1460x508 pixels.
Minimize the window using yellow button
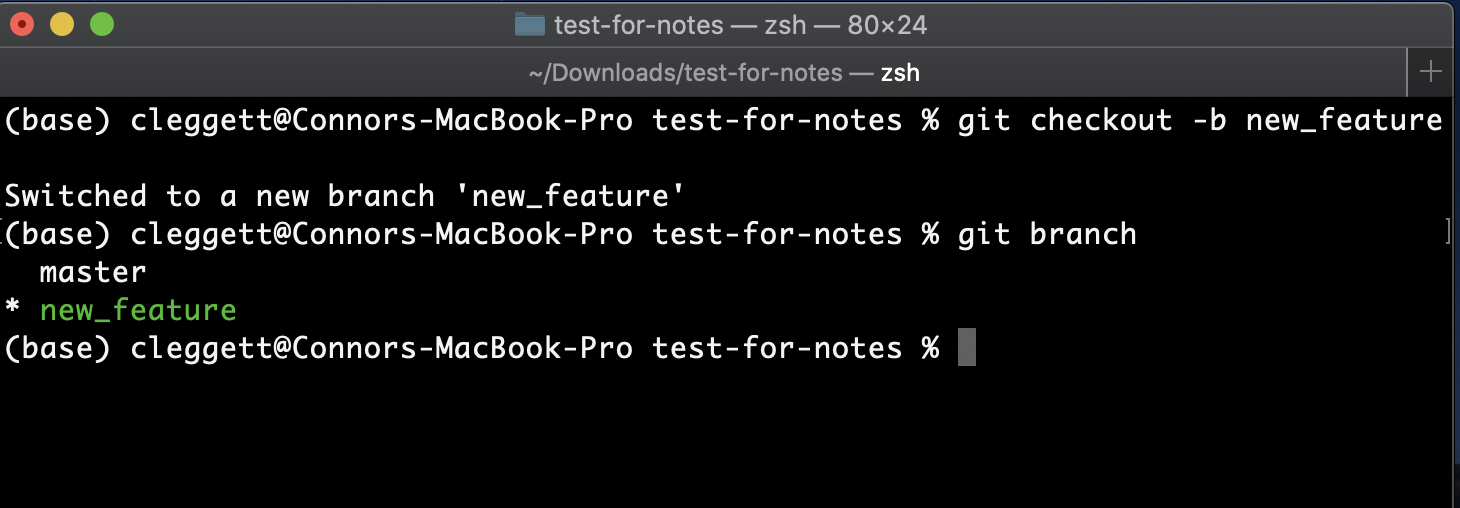click(x=62, y=24)
